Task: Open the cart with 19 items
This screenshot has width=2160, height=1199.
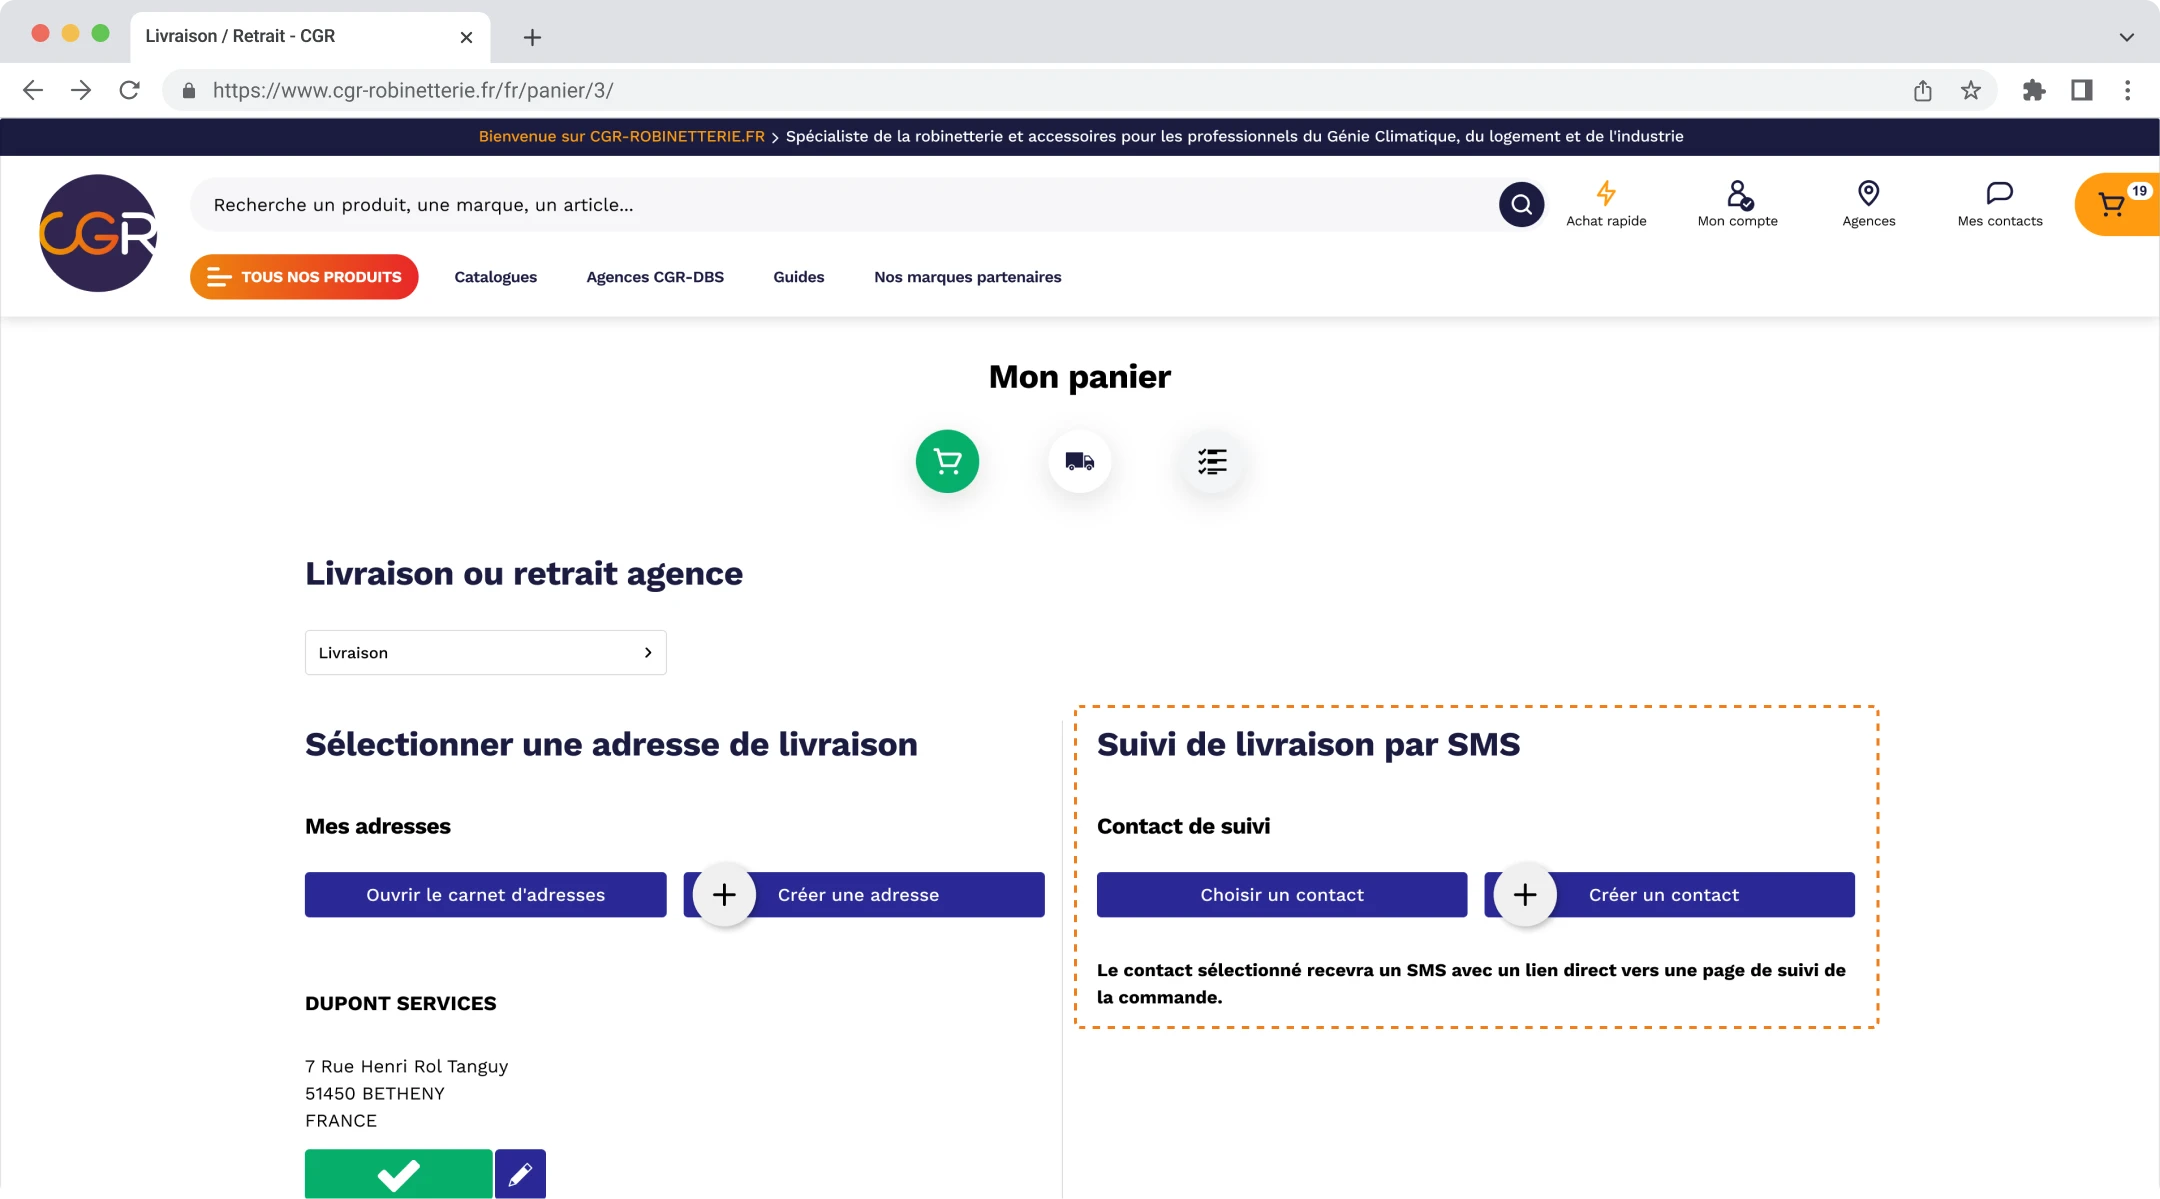Action: tap(2118, 205)
